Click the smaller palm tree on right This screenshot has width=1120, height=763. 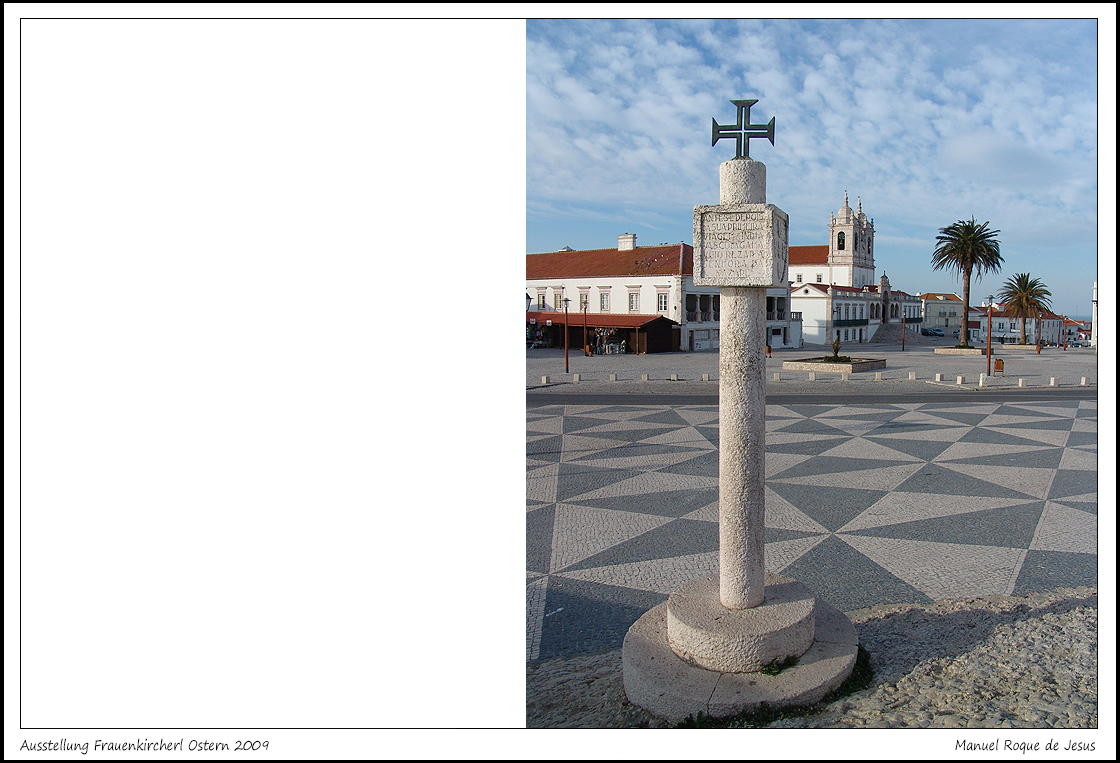(1024, 295)
